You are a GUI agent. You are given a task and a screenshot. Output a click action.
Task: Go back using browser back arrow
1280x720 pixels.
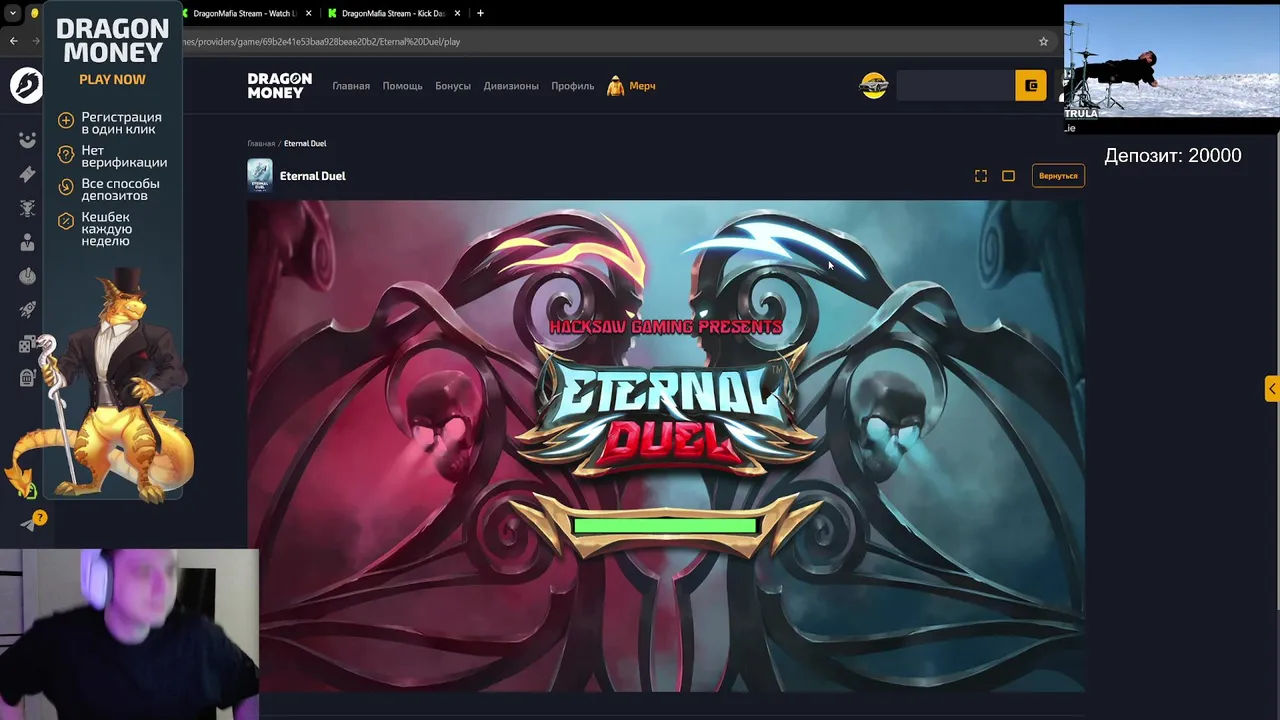[x=13, y=41]
